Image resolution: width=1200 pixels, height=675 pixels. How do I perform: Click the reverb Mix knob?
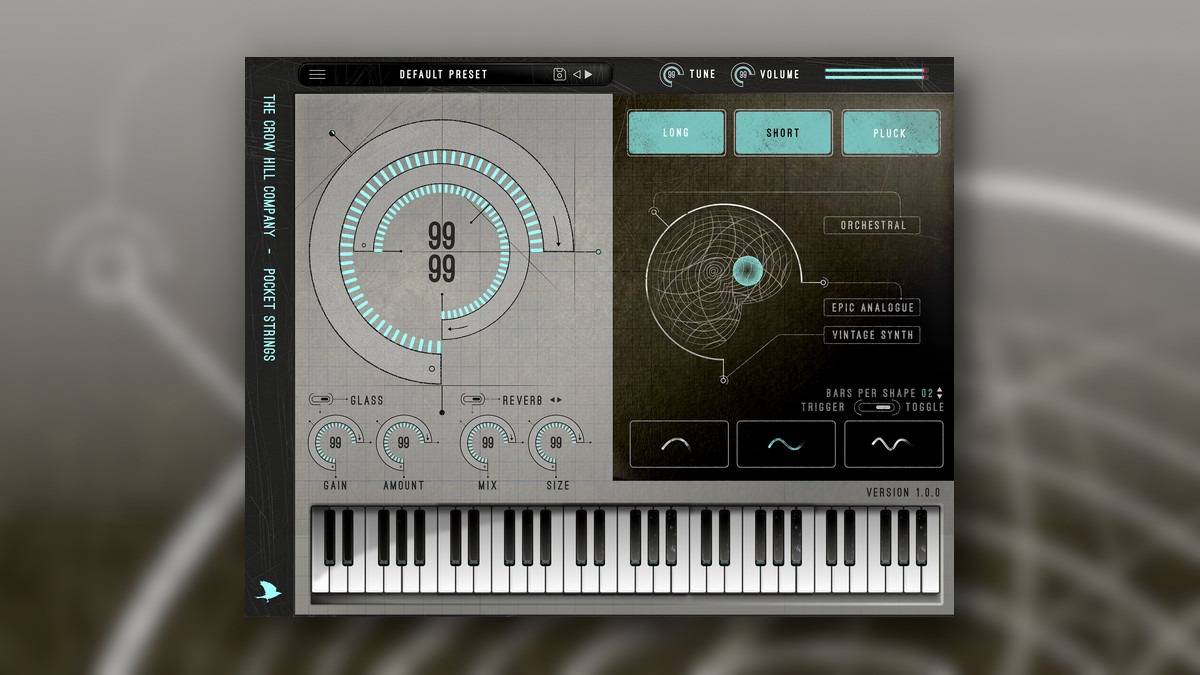[487, 442]
